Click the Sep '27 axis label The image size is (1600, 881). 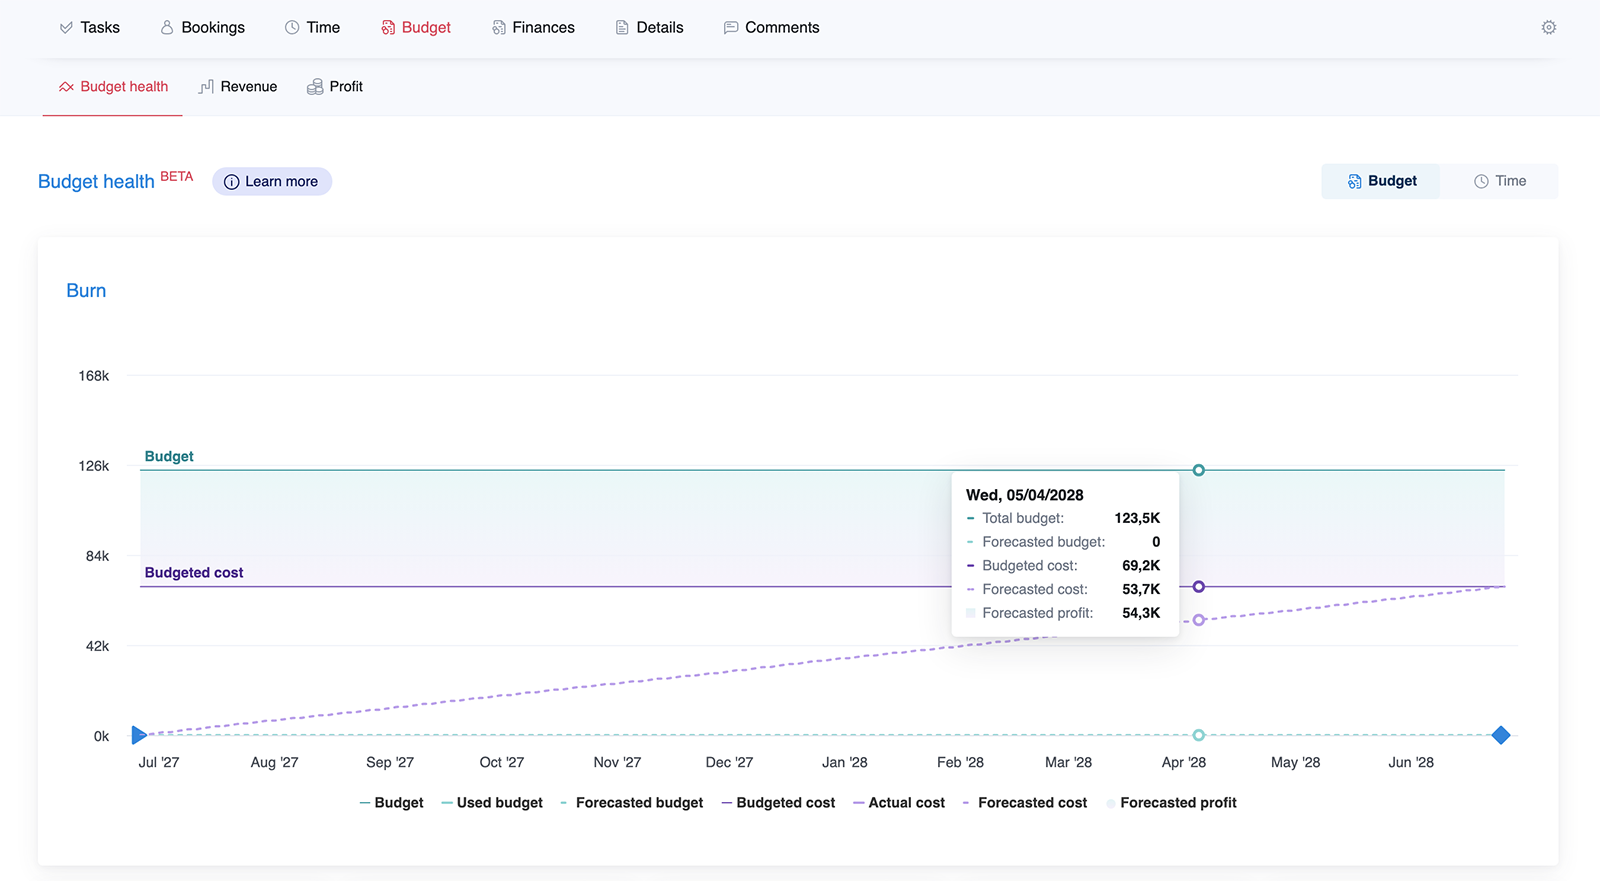pyautogui.click(x=390, y=763)
